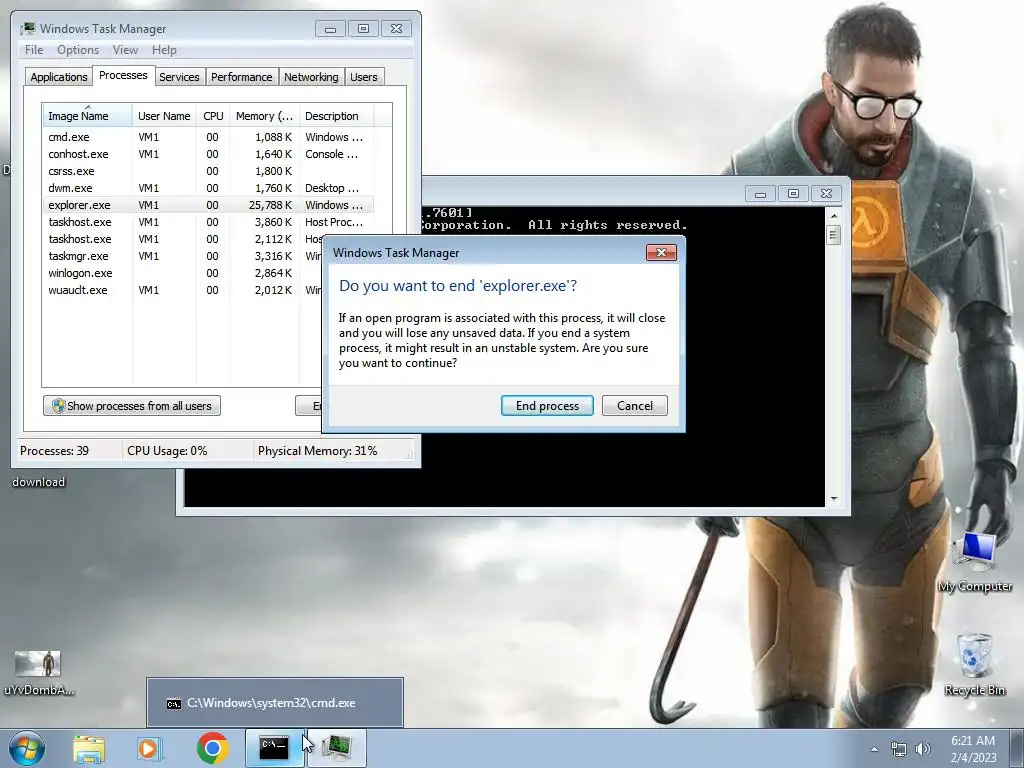The height and width of the screenshot is (768, 1024).
Task: Open the volume speaker tray icon
Action: 923,749
